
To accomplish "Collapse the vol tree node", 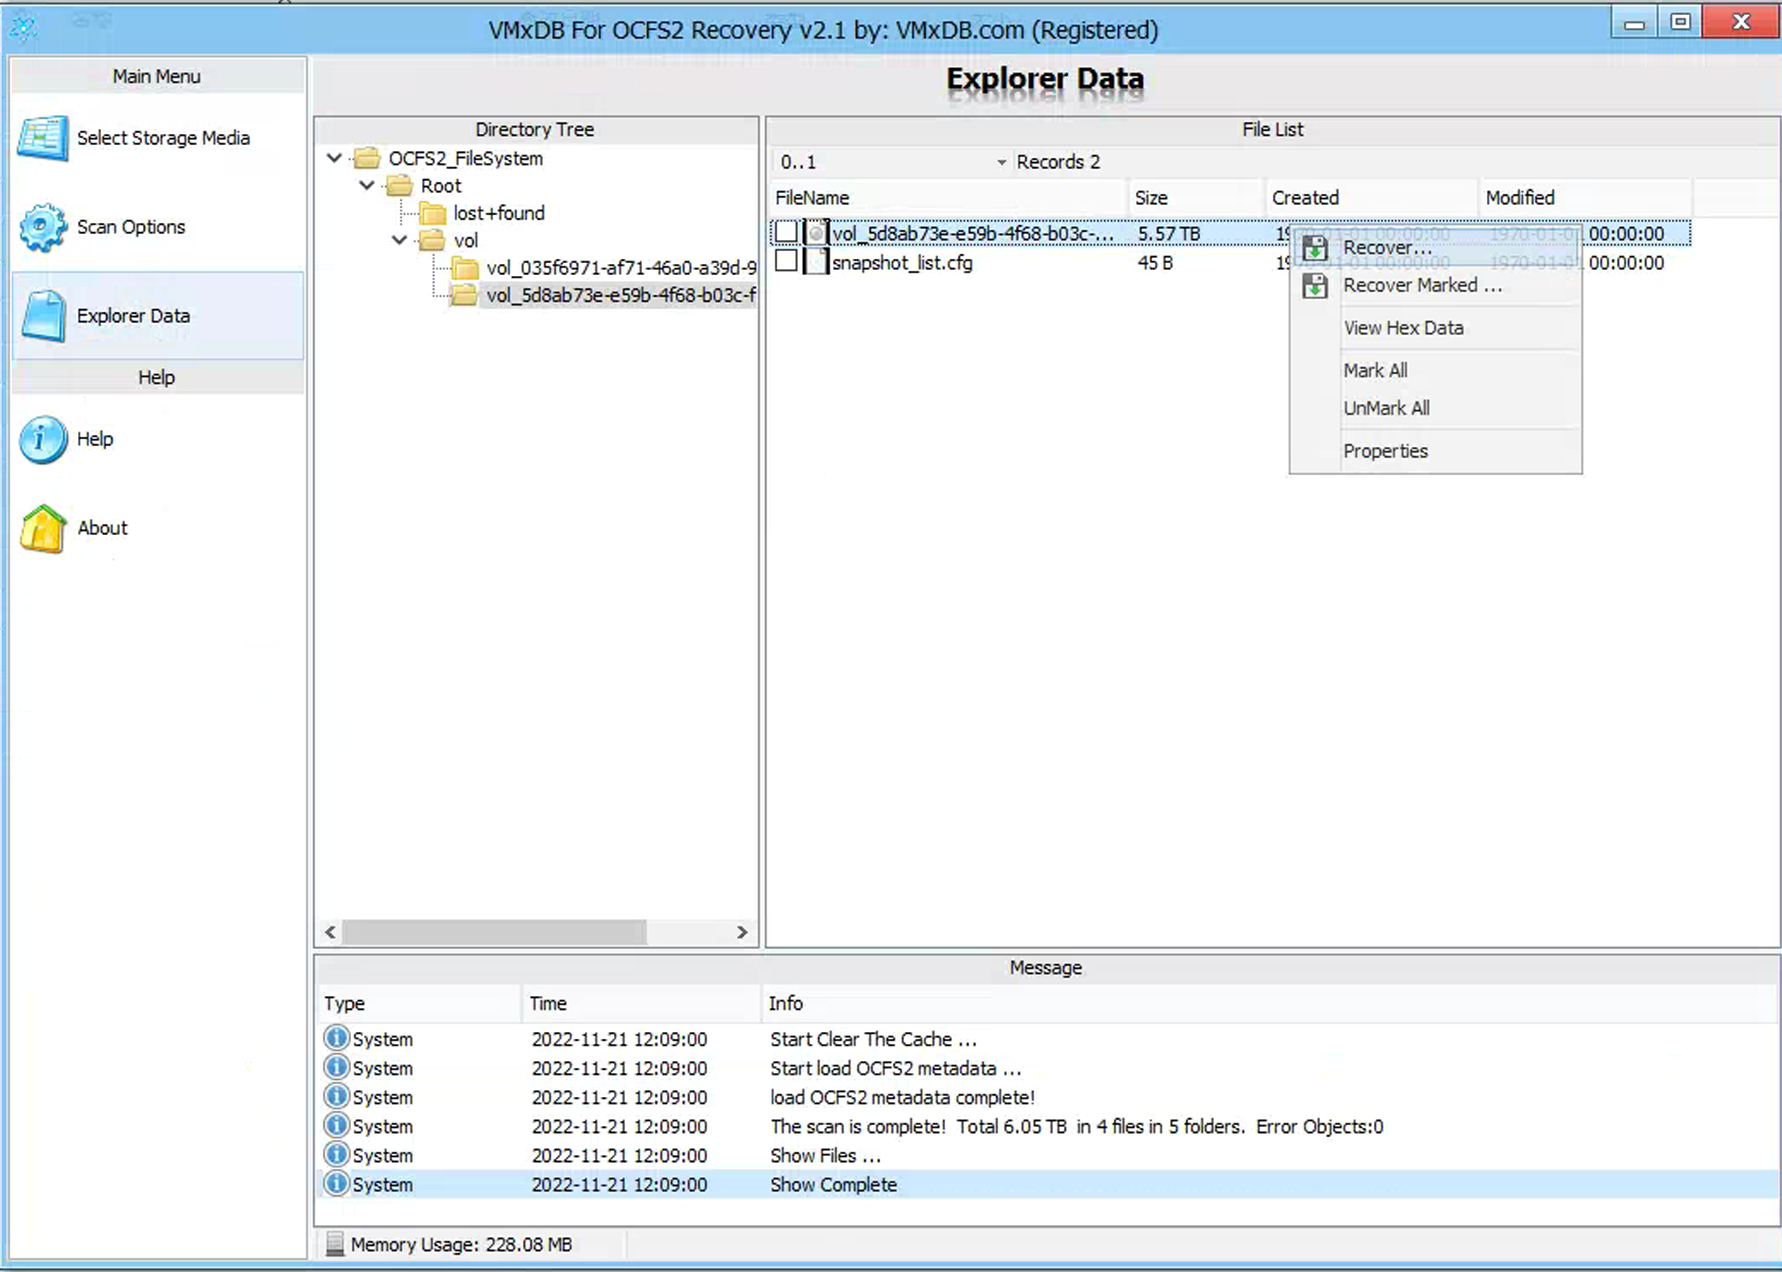I will click(399, 240).
